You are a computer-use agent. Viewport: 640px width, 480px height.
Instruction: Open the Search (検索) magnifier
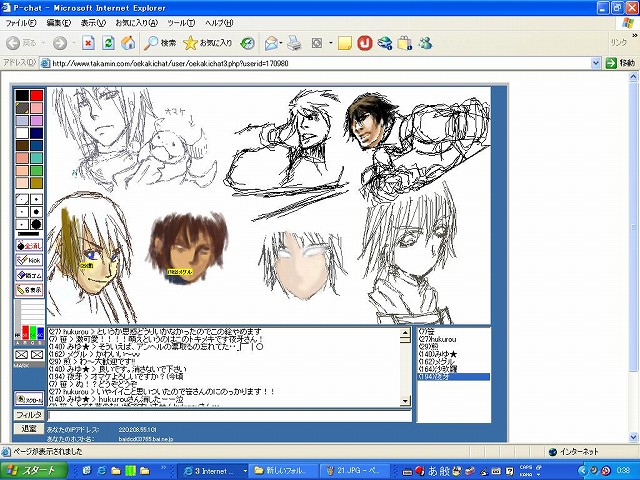point(160,43)
